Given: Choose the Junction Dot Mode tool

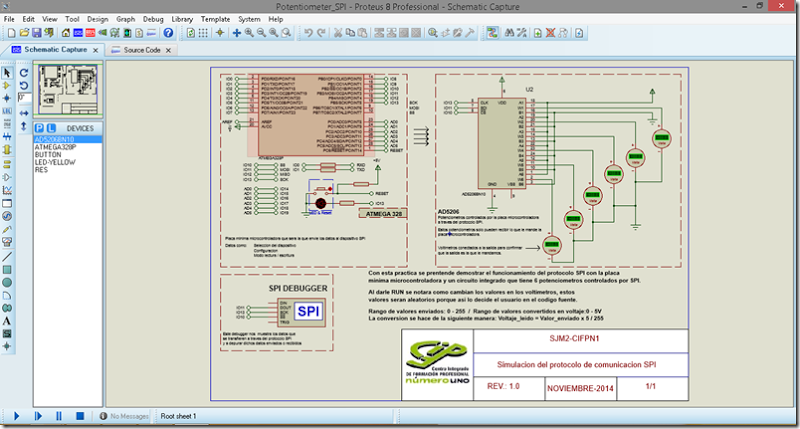Looking at the screenshot, I should (7, 98).
